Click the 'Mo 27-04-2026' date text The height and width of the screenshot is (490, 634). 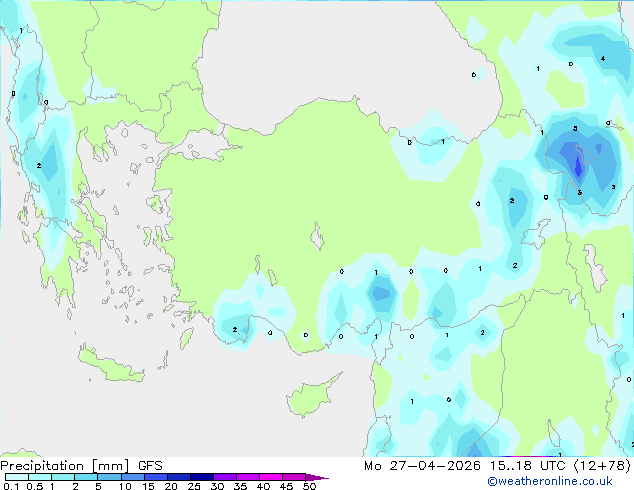tap(422, 466)
